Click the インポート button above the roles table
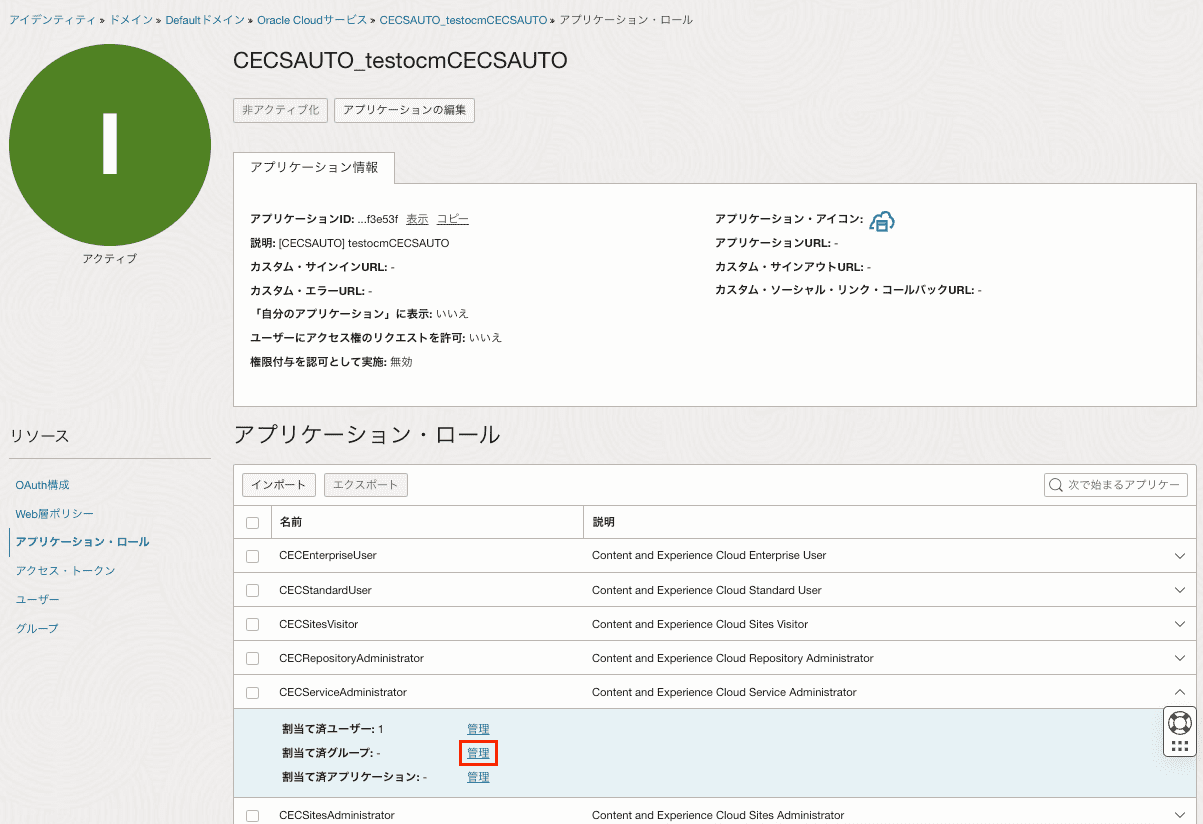Screen dimensions: 1203x824 click(278, 484)
